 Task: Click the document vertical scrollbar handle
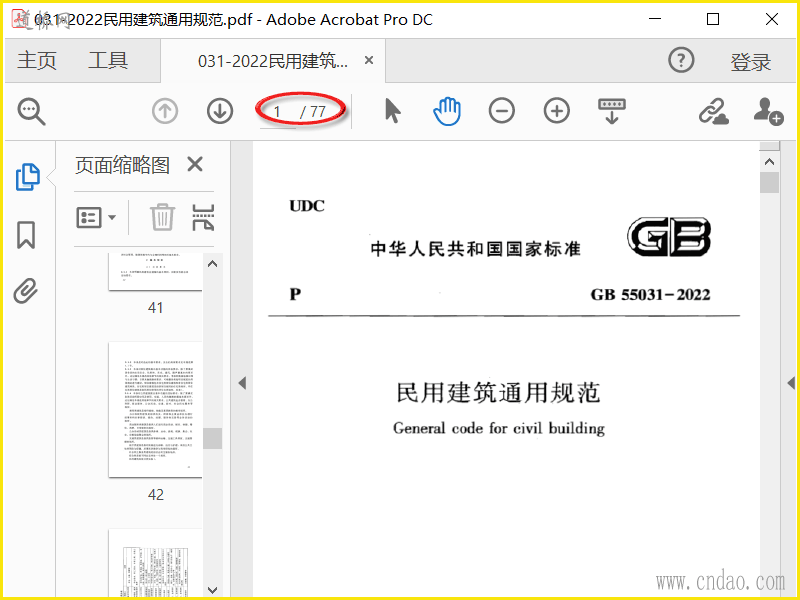point(769,182)
